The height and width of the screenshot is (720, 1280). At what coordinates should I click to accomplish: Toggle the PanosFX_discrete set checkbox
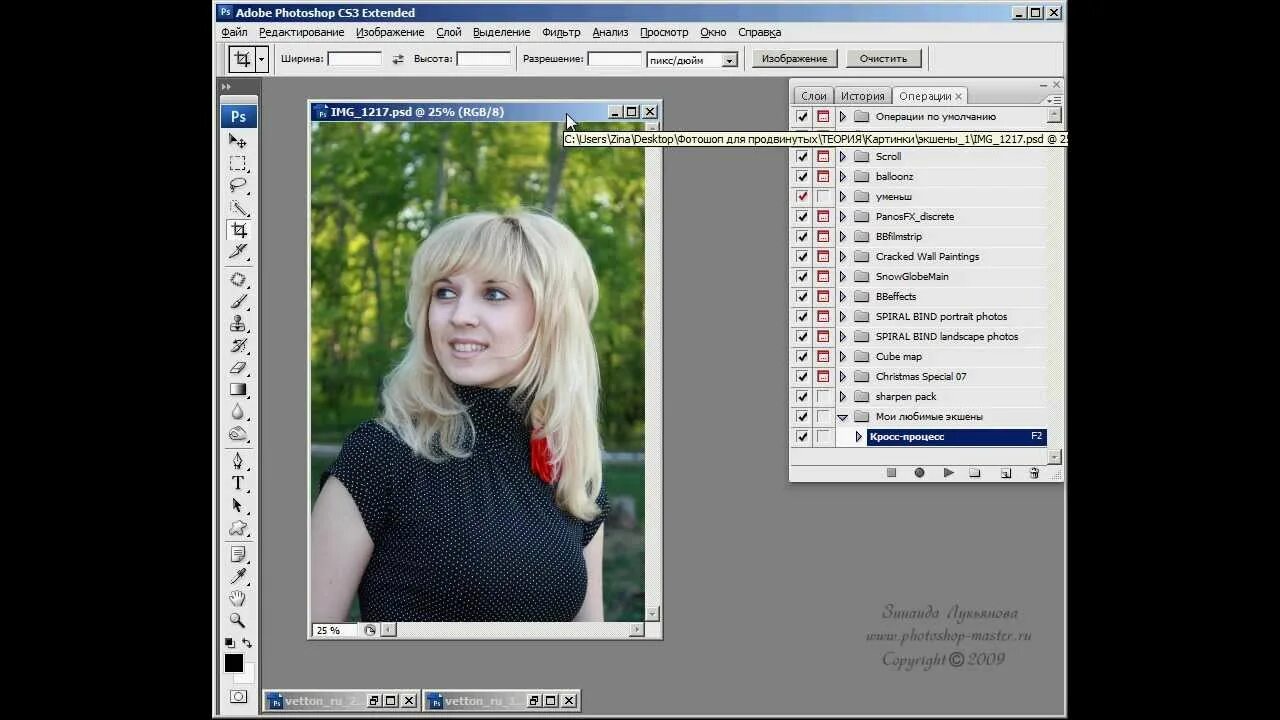(802, 216)
